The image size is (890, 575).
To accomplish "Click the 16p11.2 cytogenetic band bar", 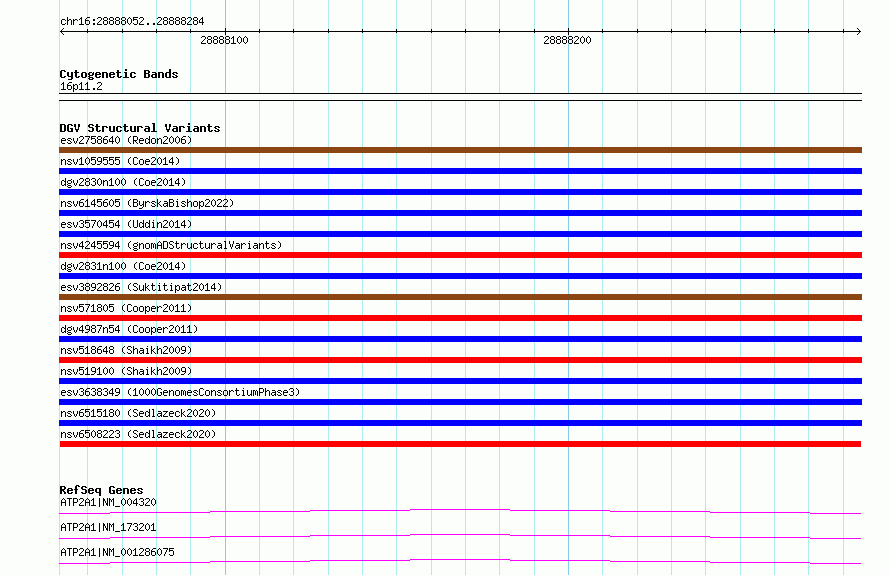I will [x=460, y=97].
